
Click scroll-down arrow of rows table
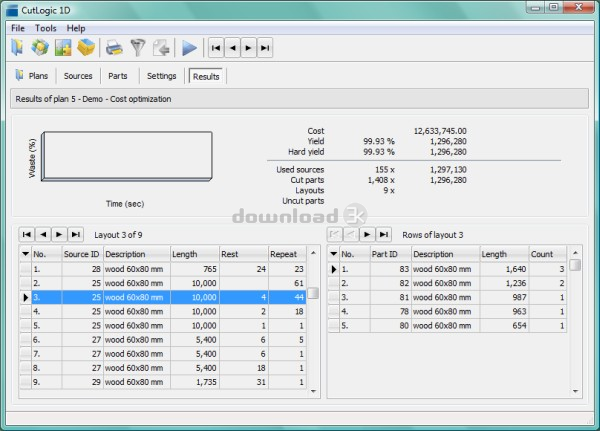coord(575,391)
